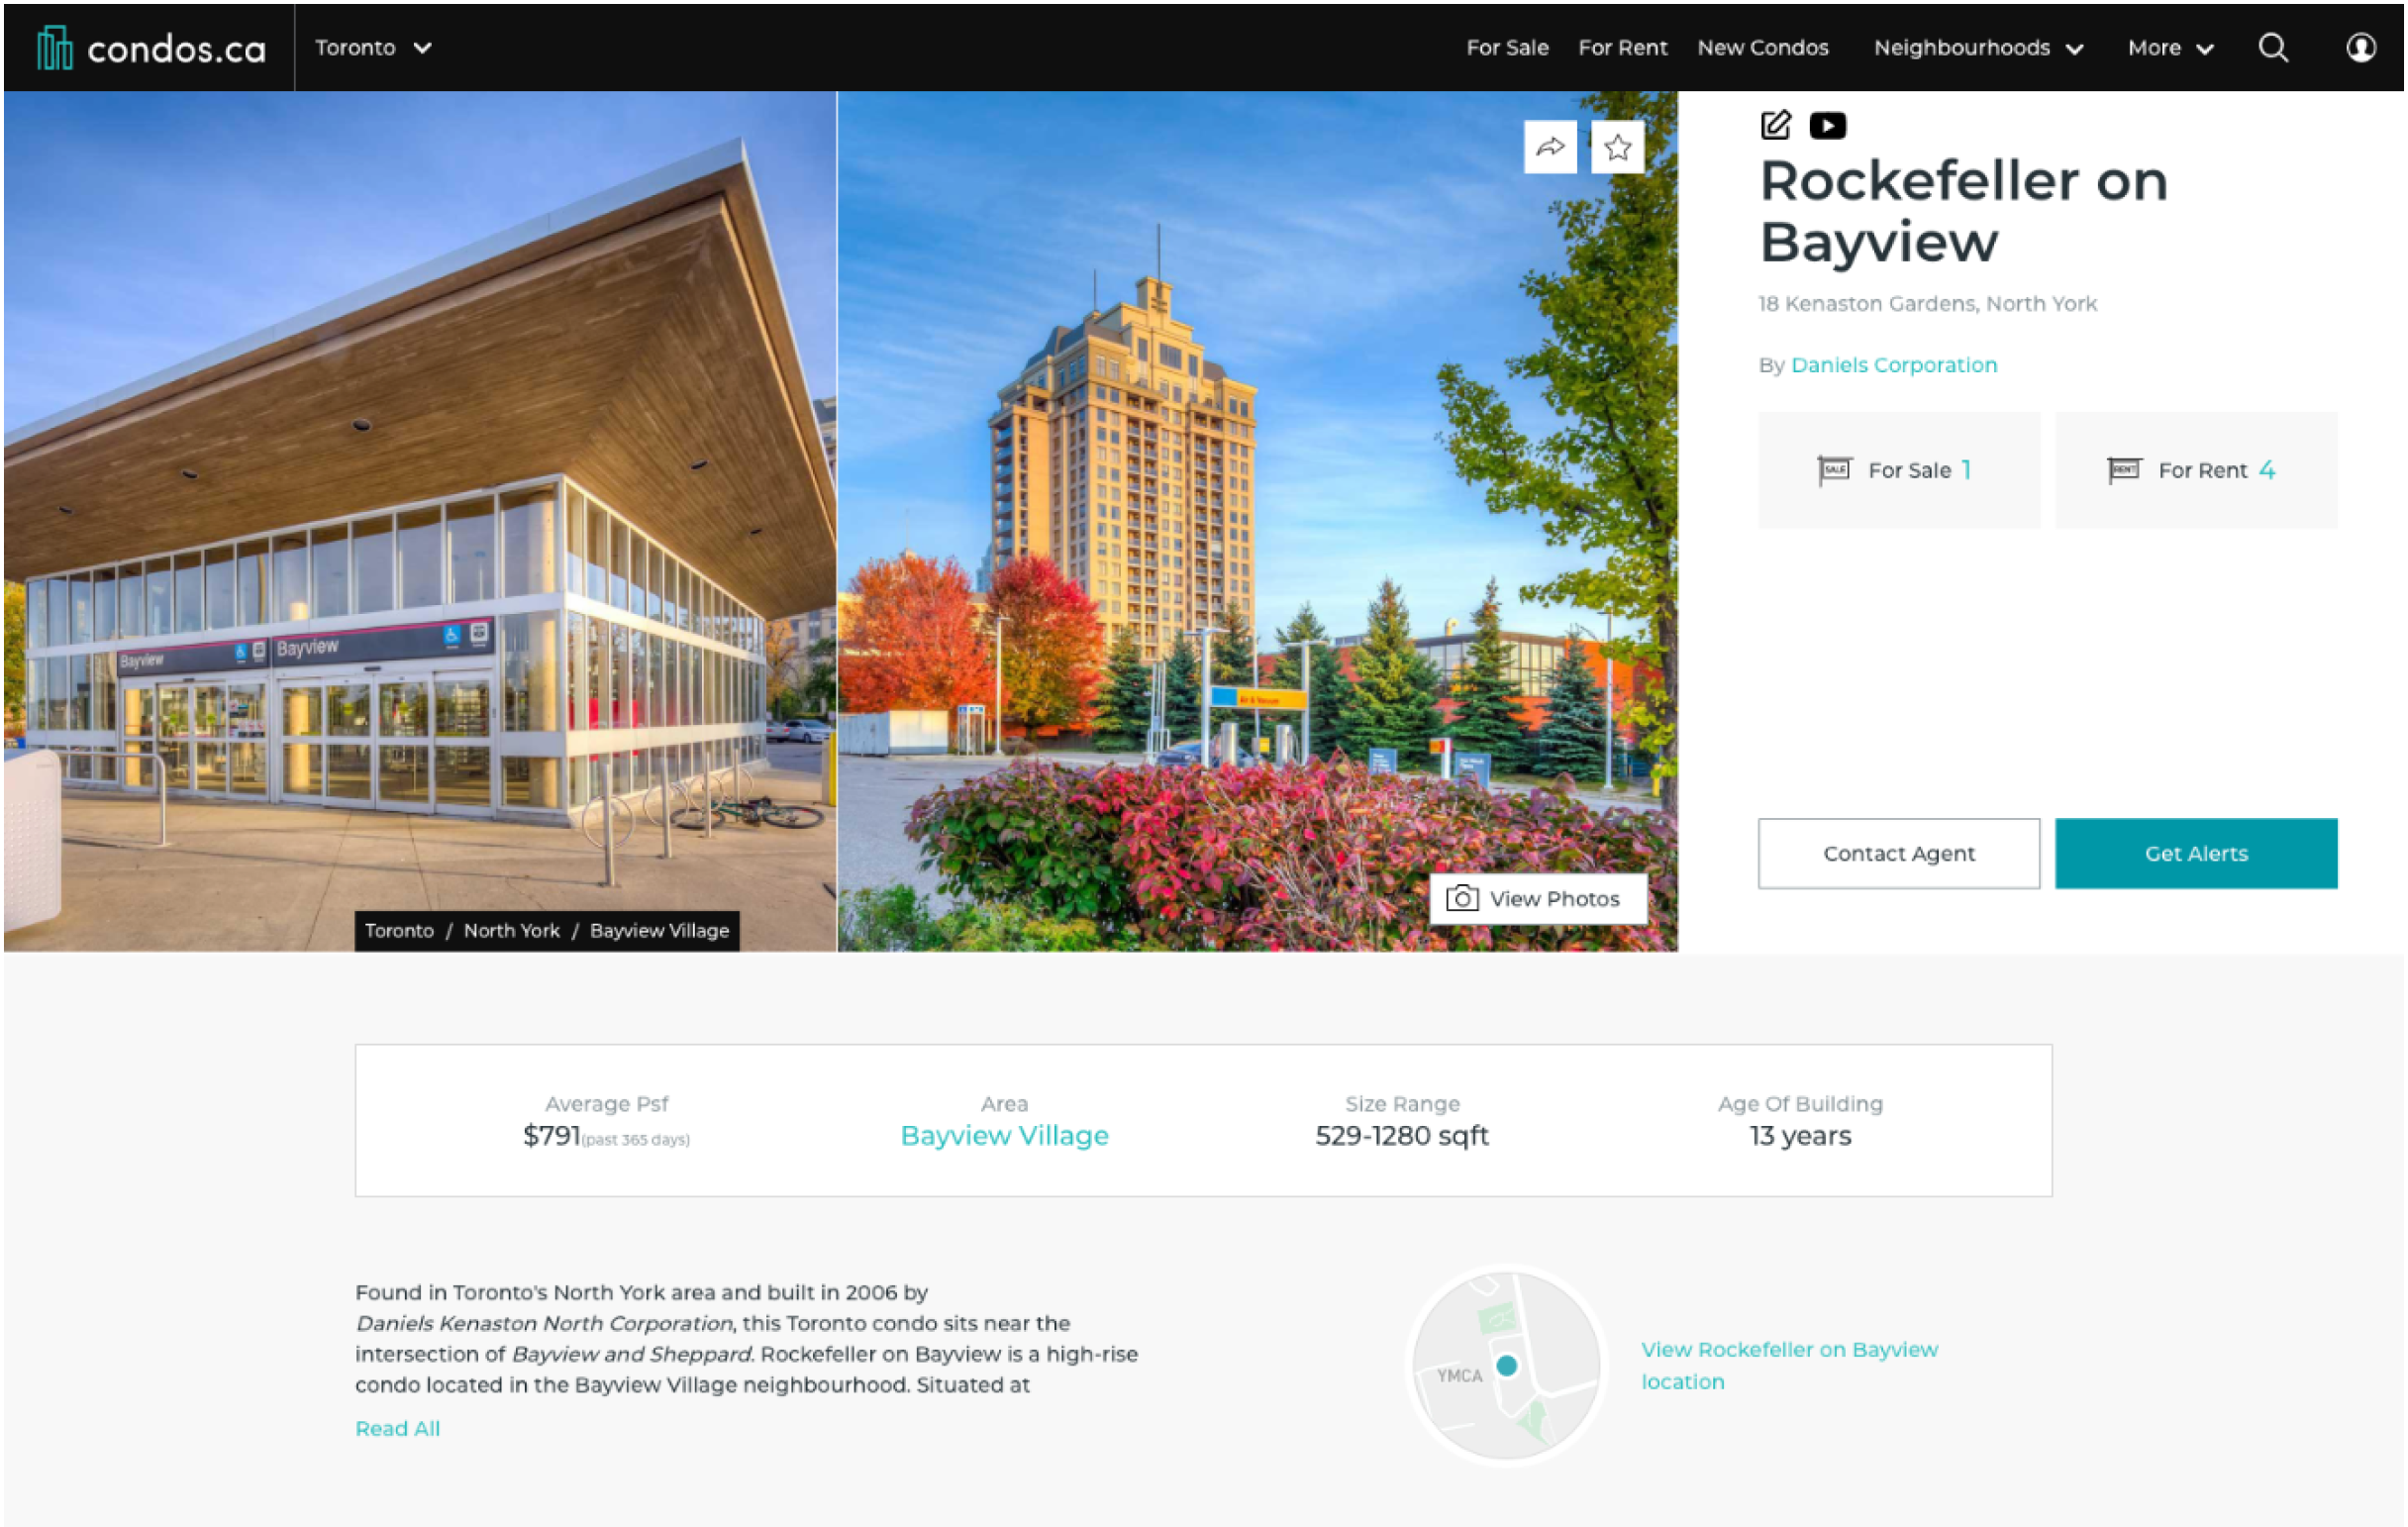The width and height of the screenshot is (2408, 1527).
Task: Open the user account profile icon
Action: (2361, 47)
